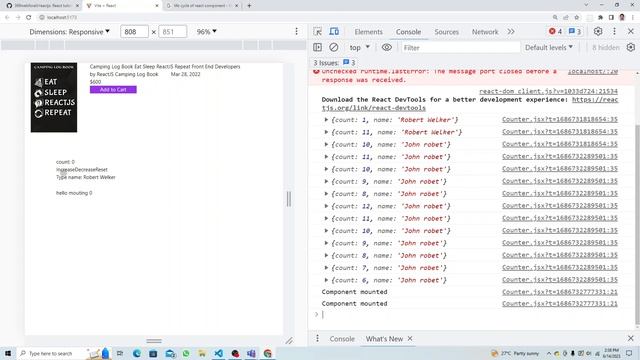Clear the console with the ban icon
Image resolution: width=640 pixels, height=360 pixels.
pos(333,47)
